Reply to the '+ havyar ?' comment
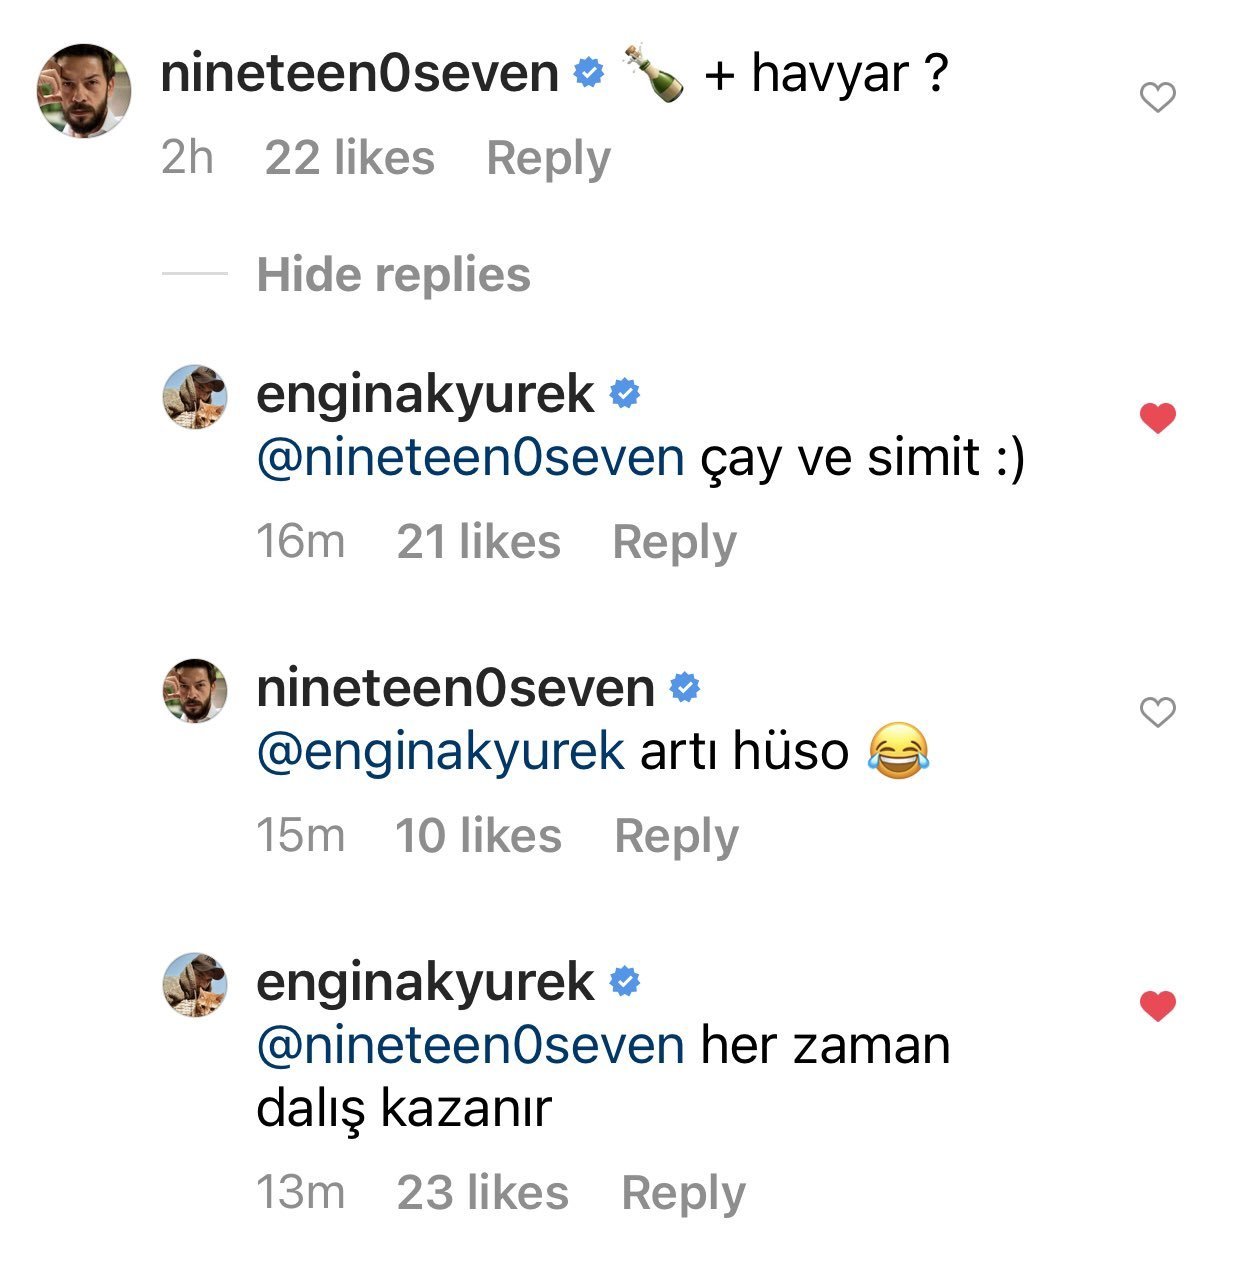1242x1285 pixels. pos(548,159)
